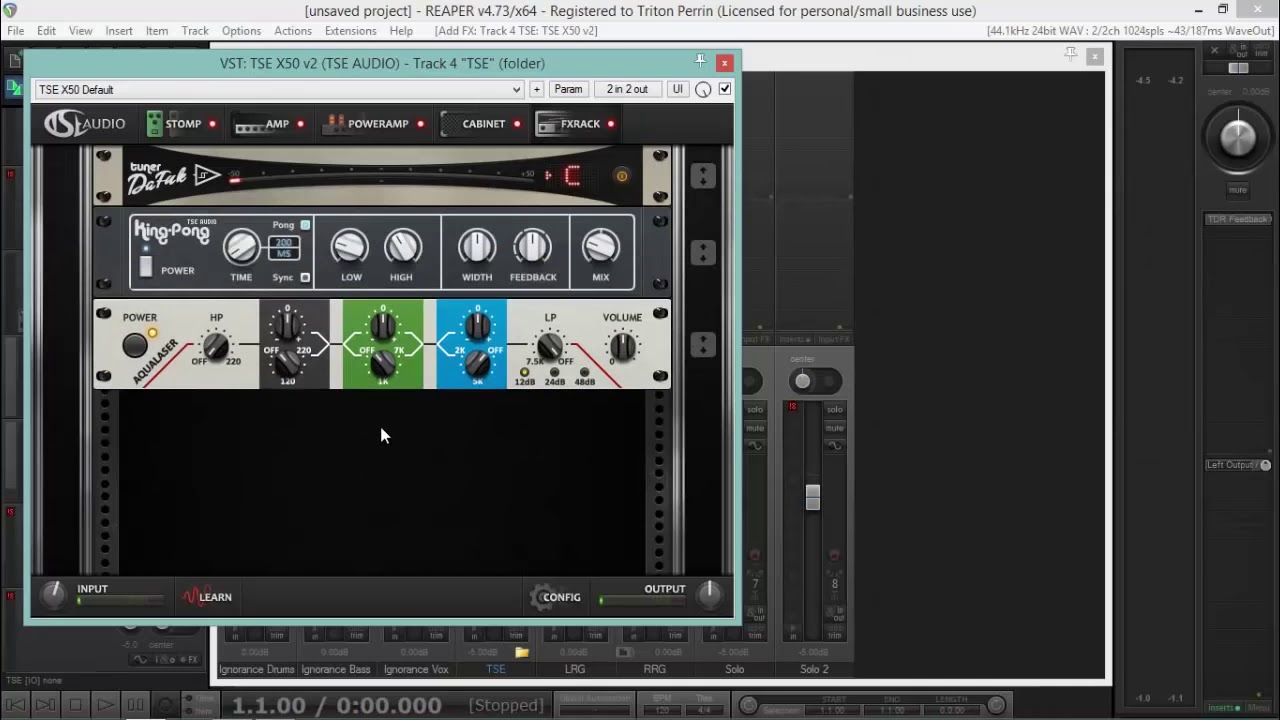The height and width of the screenshot is (720, 1280).
Task: Toggle the FXRACK red power LED
Action: pyautogui.click(x=611, y=124)
